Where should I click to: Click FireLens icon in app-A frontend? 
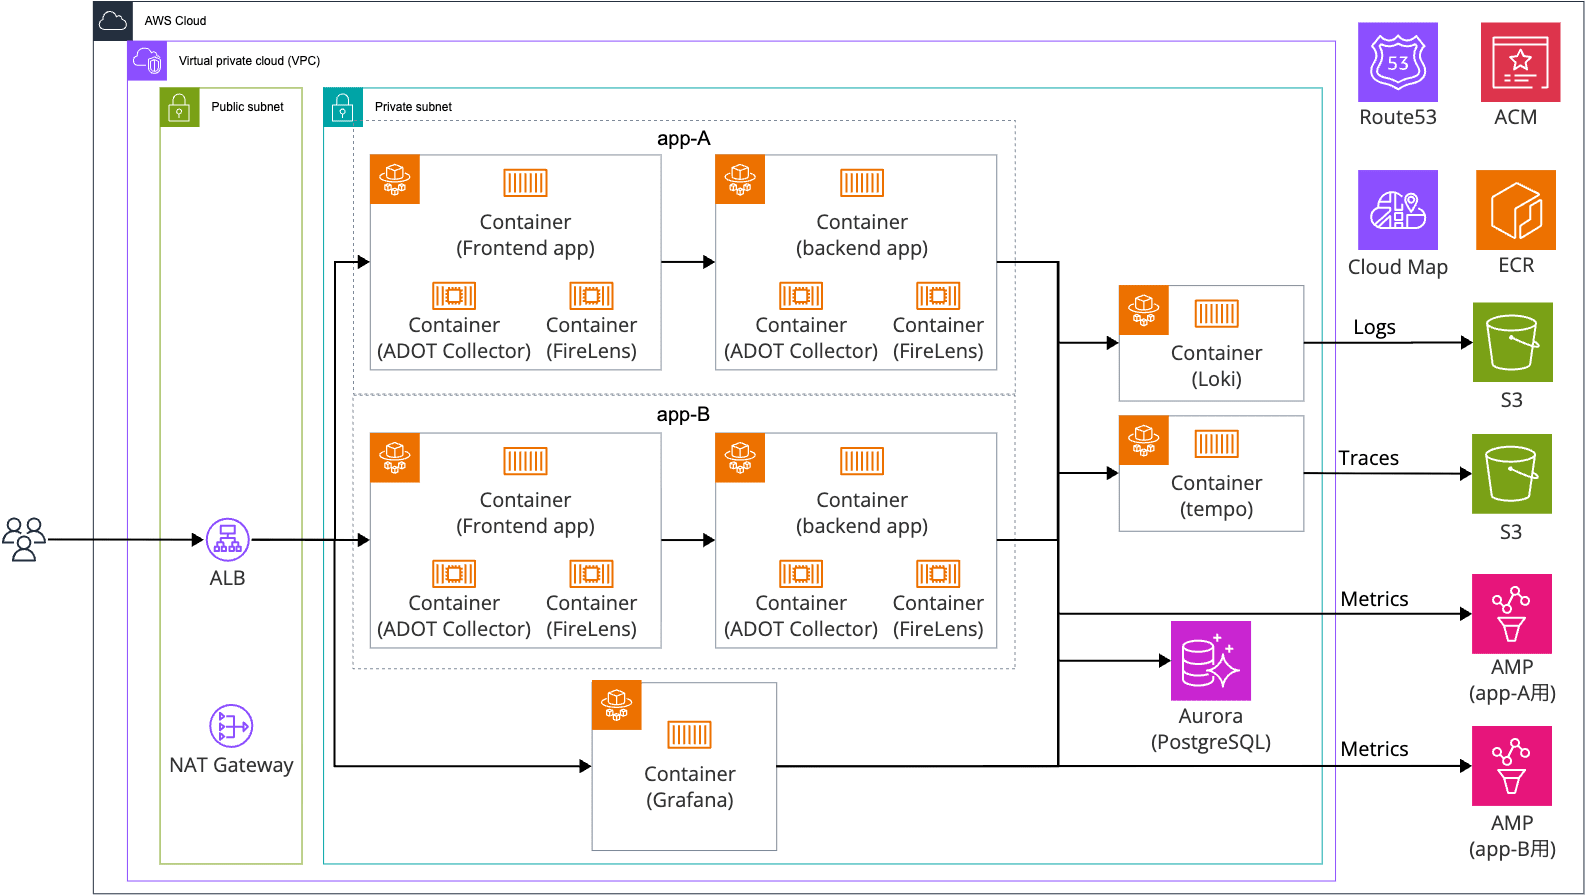(591, 296)
